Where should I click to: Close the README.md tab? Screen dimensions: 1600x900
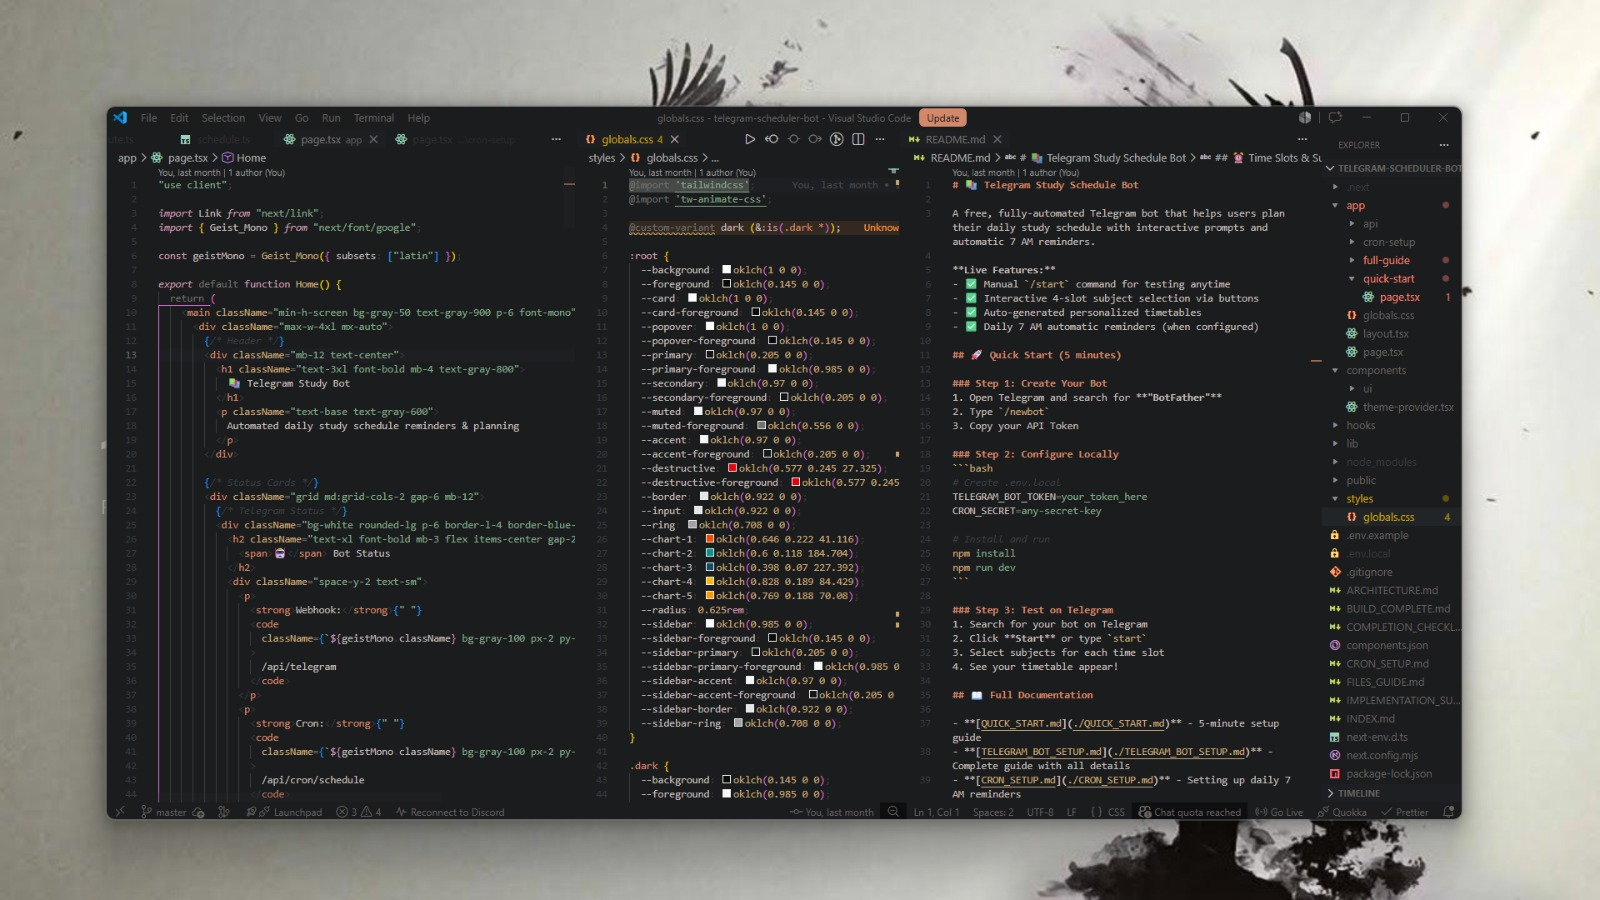coord(997,139)
